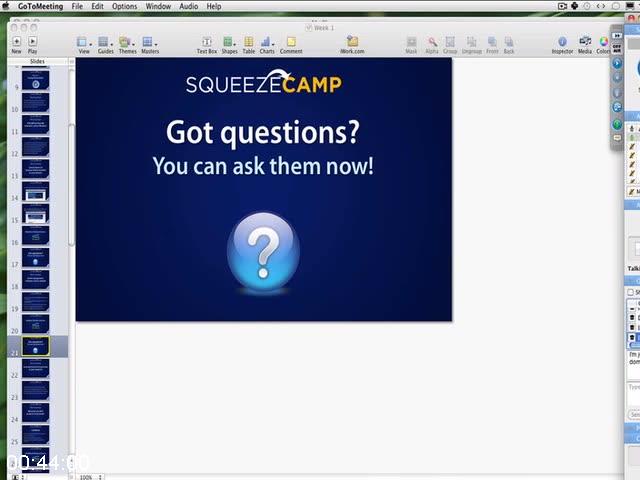
Task: Click the microphone icon on GoToMeeting grab tab
Action: click(x=617, y=93)
